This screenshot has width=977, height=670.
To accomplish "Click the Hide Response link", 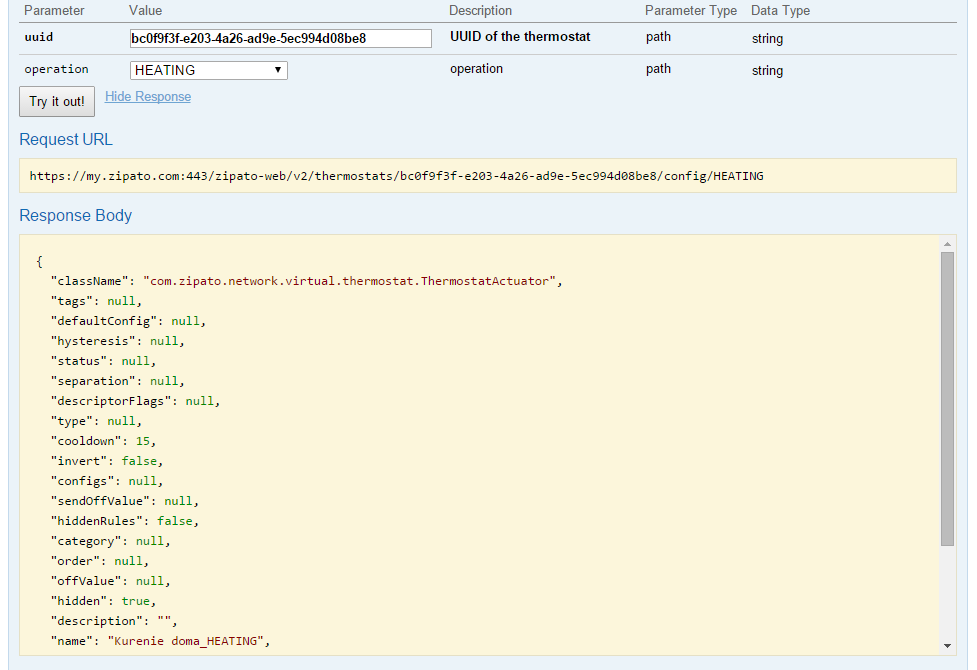I will point(148,97).
